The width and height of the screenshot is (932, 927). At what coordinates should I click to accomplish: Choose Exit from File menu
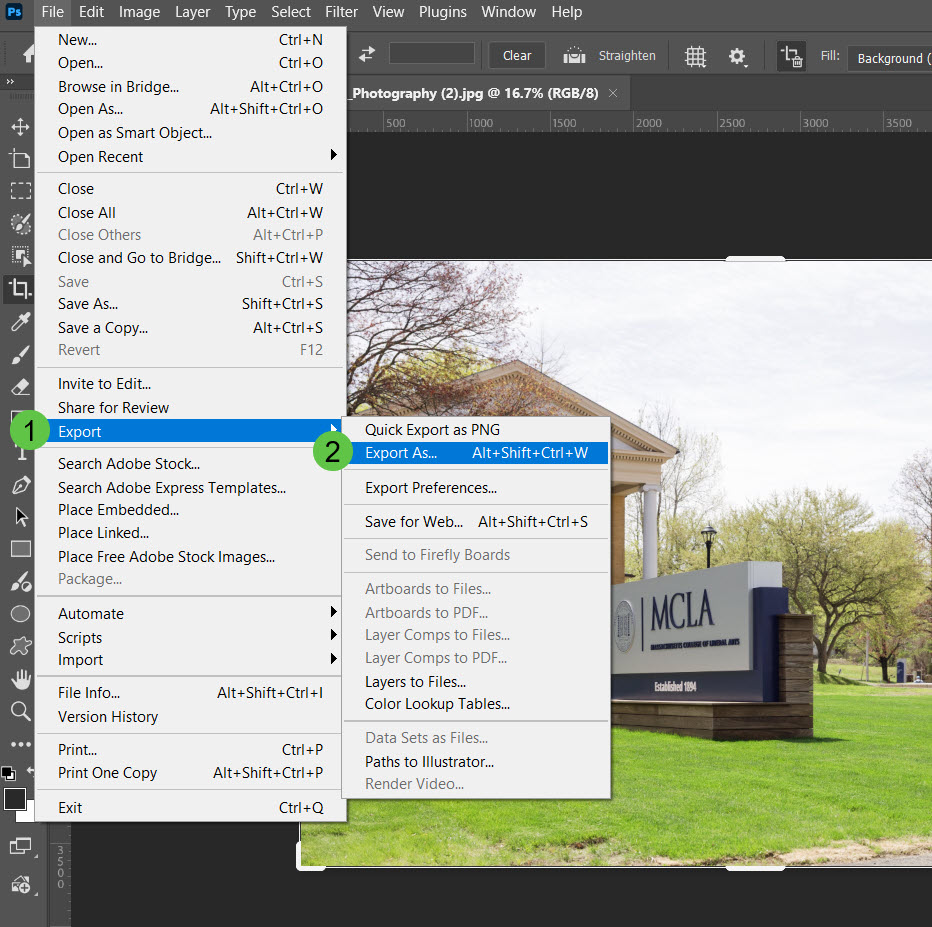tap(190, 808)
